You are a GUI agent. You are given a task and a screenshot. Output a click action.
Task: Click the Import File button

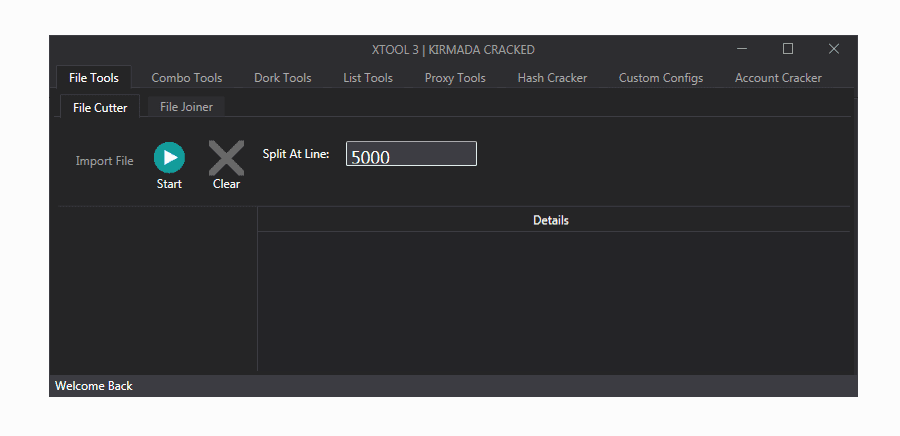pyautogui.click(x=104, y=161)
